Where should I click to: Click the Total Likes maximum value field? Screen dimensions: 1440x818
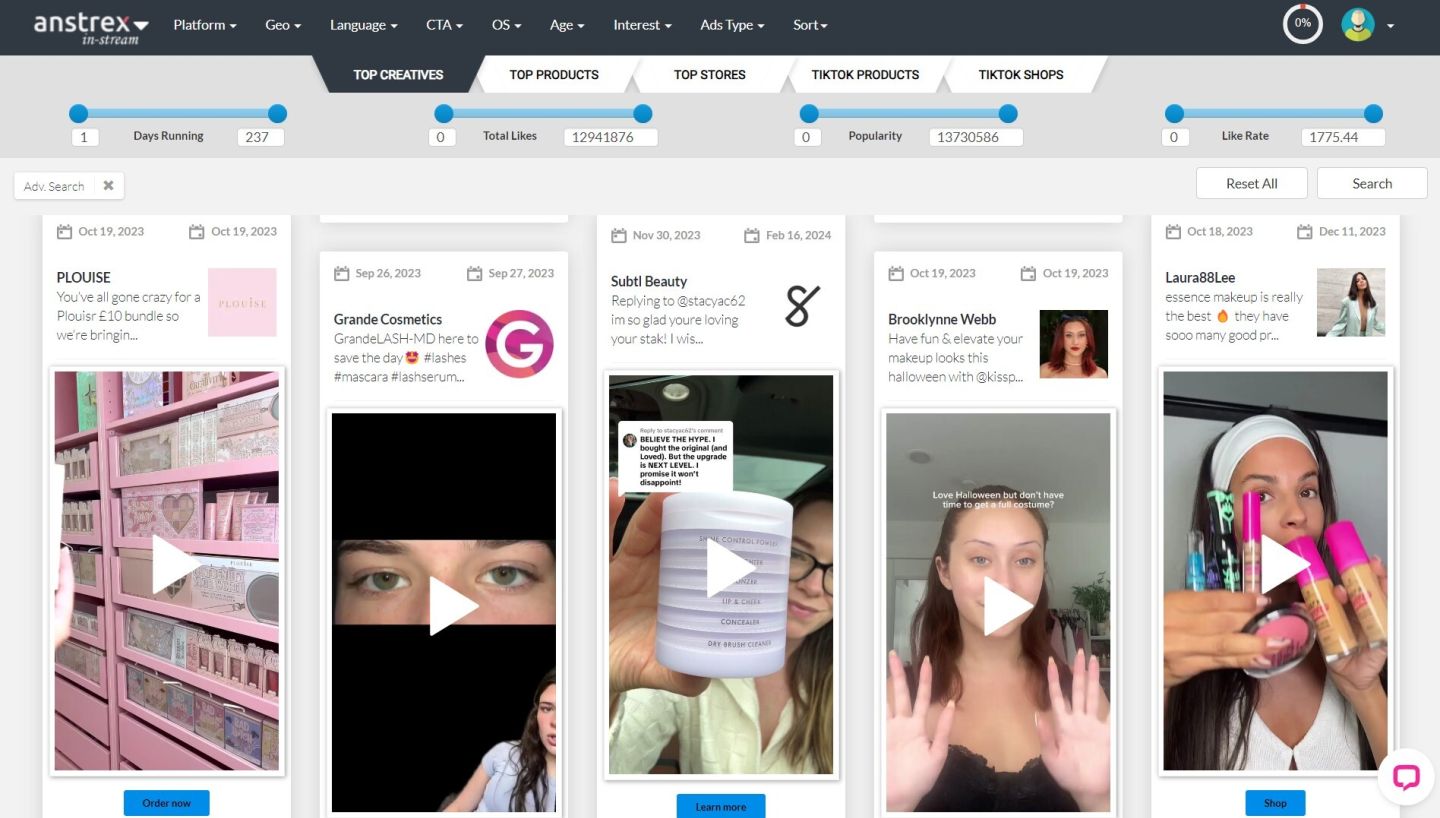coord(609,137)
